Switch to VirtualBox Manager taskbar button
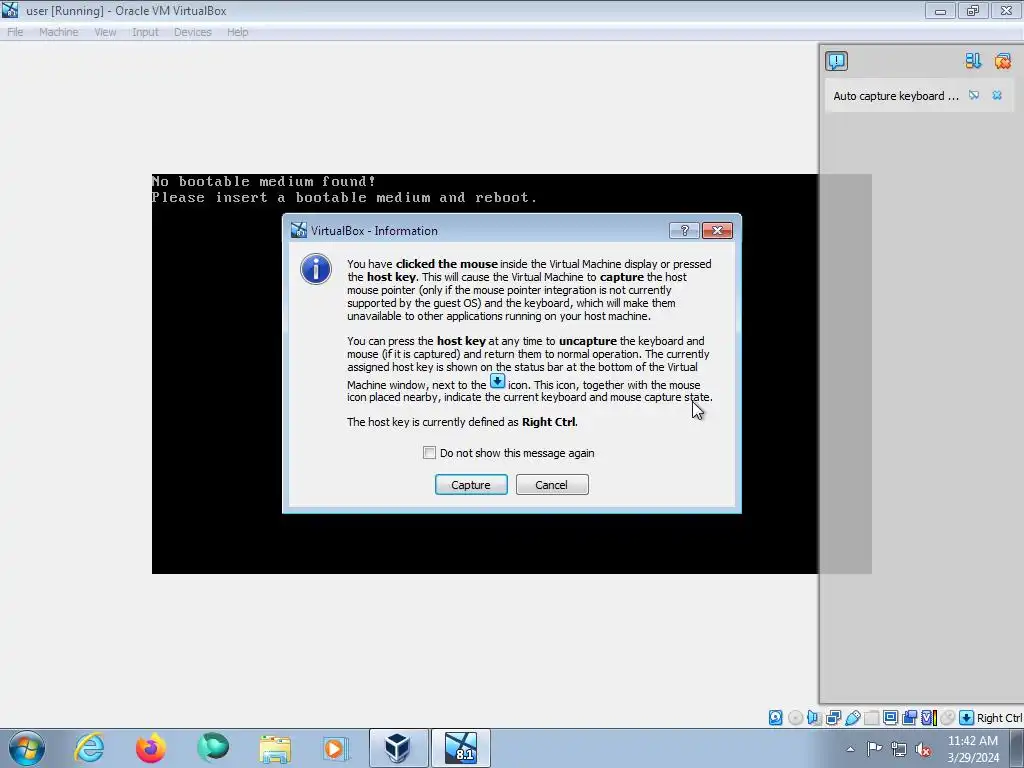The width and height of the screenshot is (1024, 768). pos(398,748)
